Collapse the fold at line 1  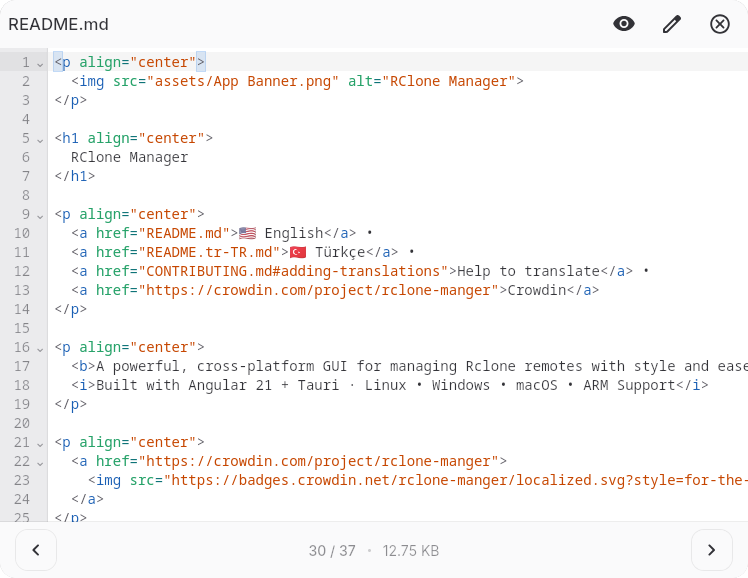[40, 63]
